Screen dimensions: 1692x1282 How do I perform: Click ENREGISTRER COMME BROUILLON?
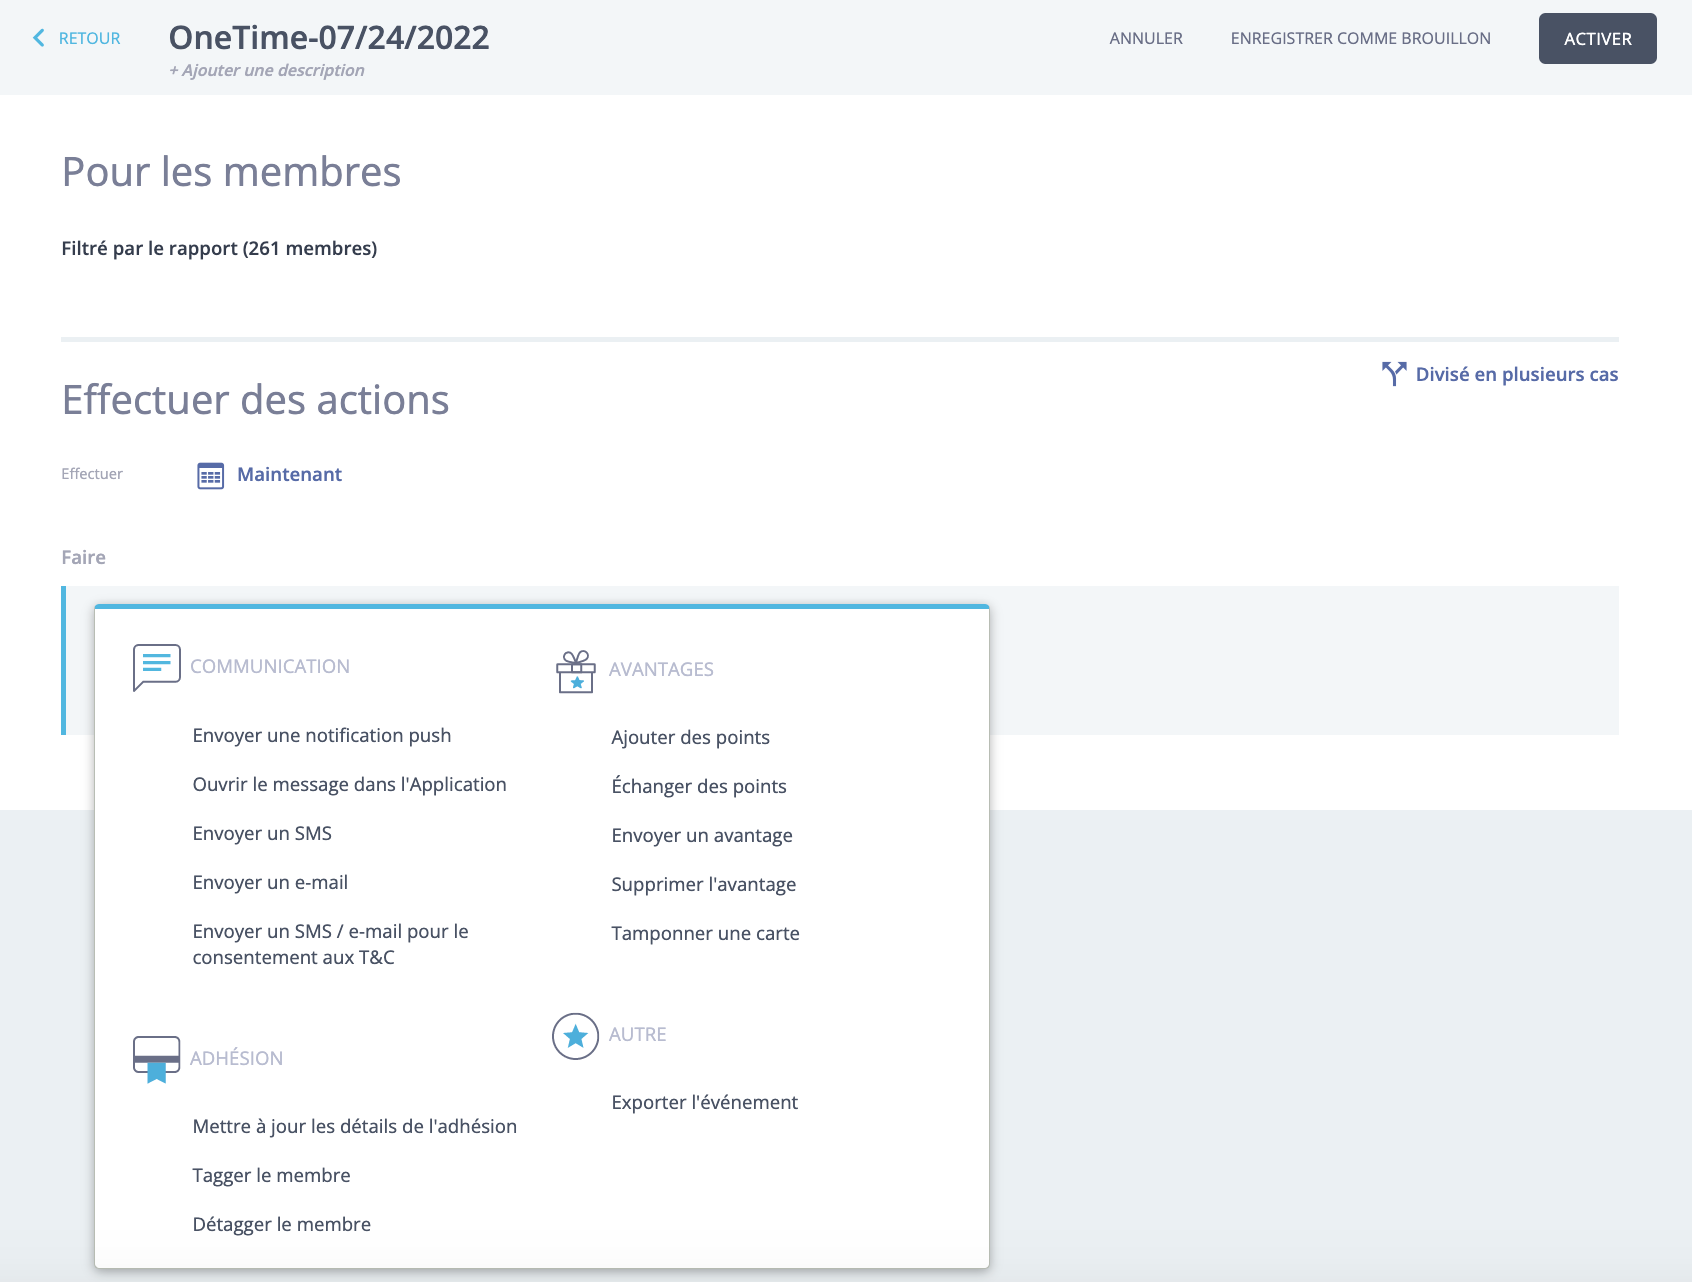coord(1360,38)
